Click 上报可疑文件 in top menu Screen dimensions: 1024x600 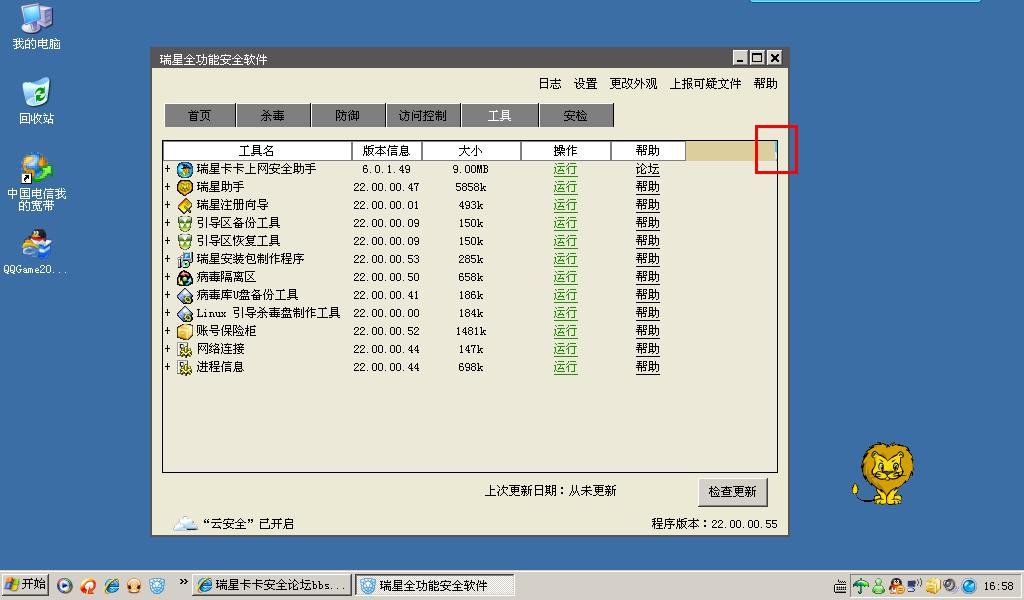pos(705,84)
